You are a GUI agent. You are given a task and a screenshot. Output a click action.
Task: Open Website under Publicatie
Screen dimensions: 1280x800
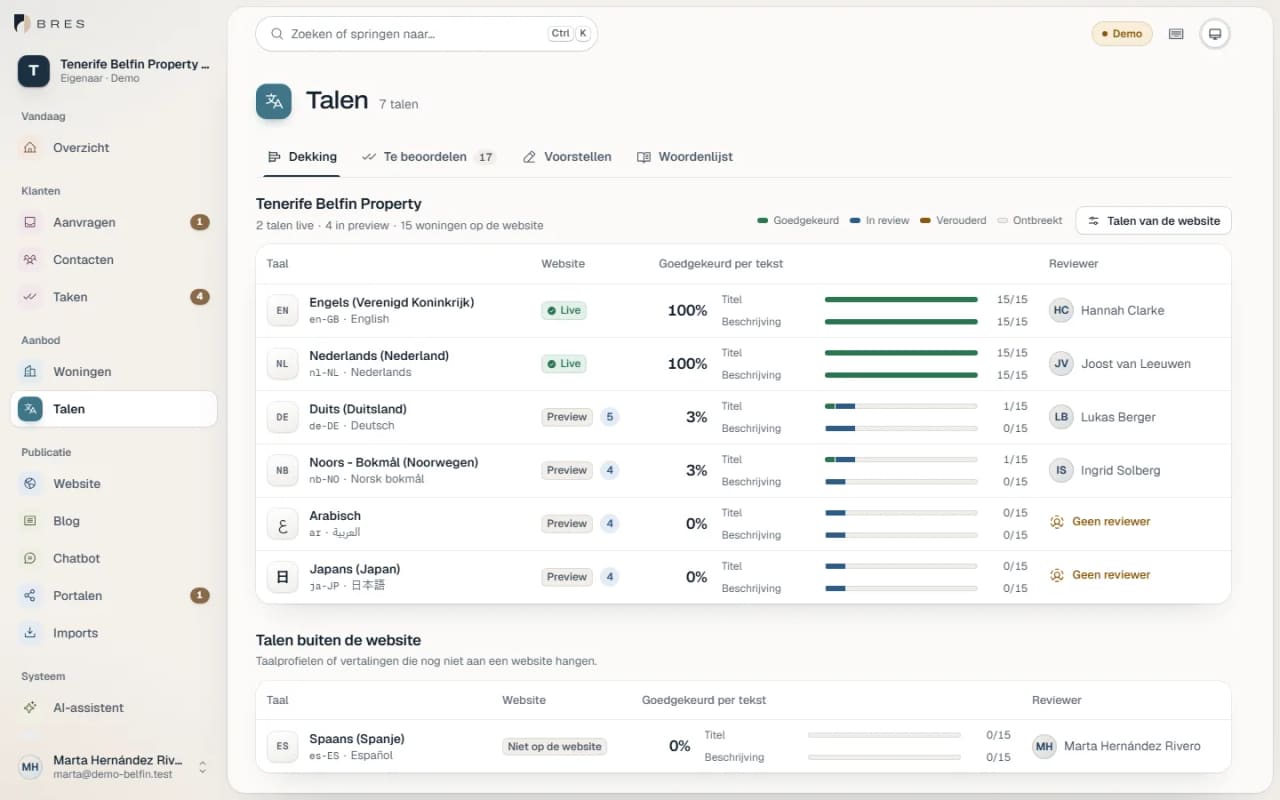coord(113,484)
